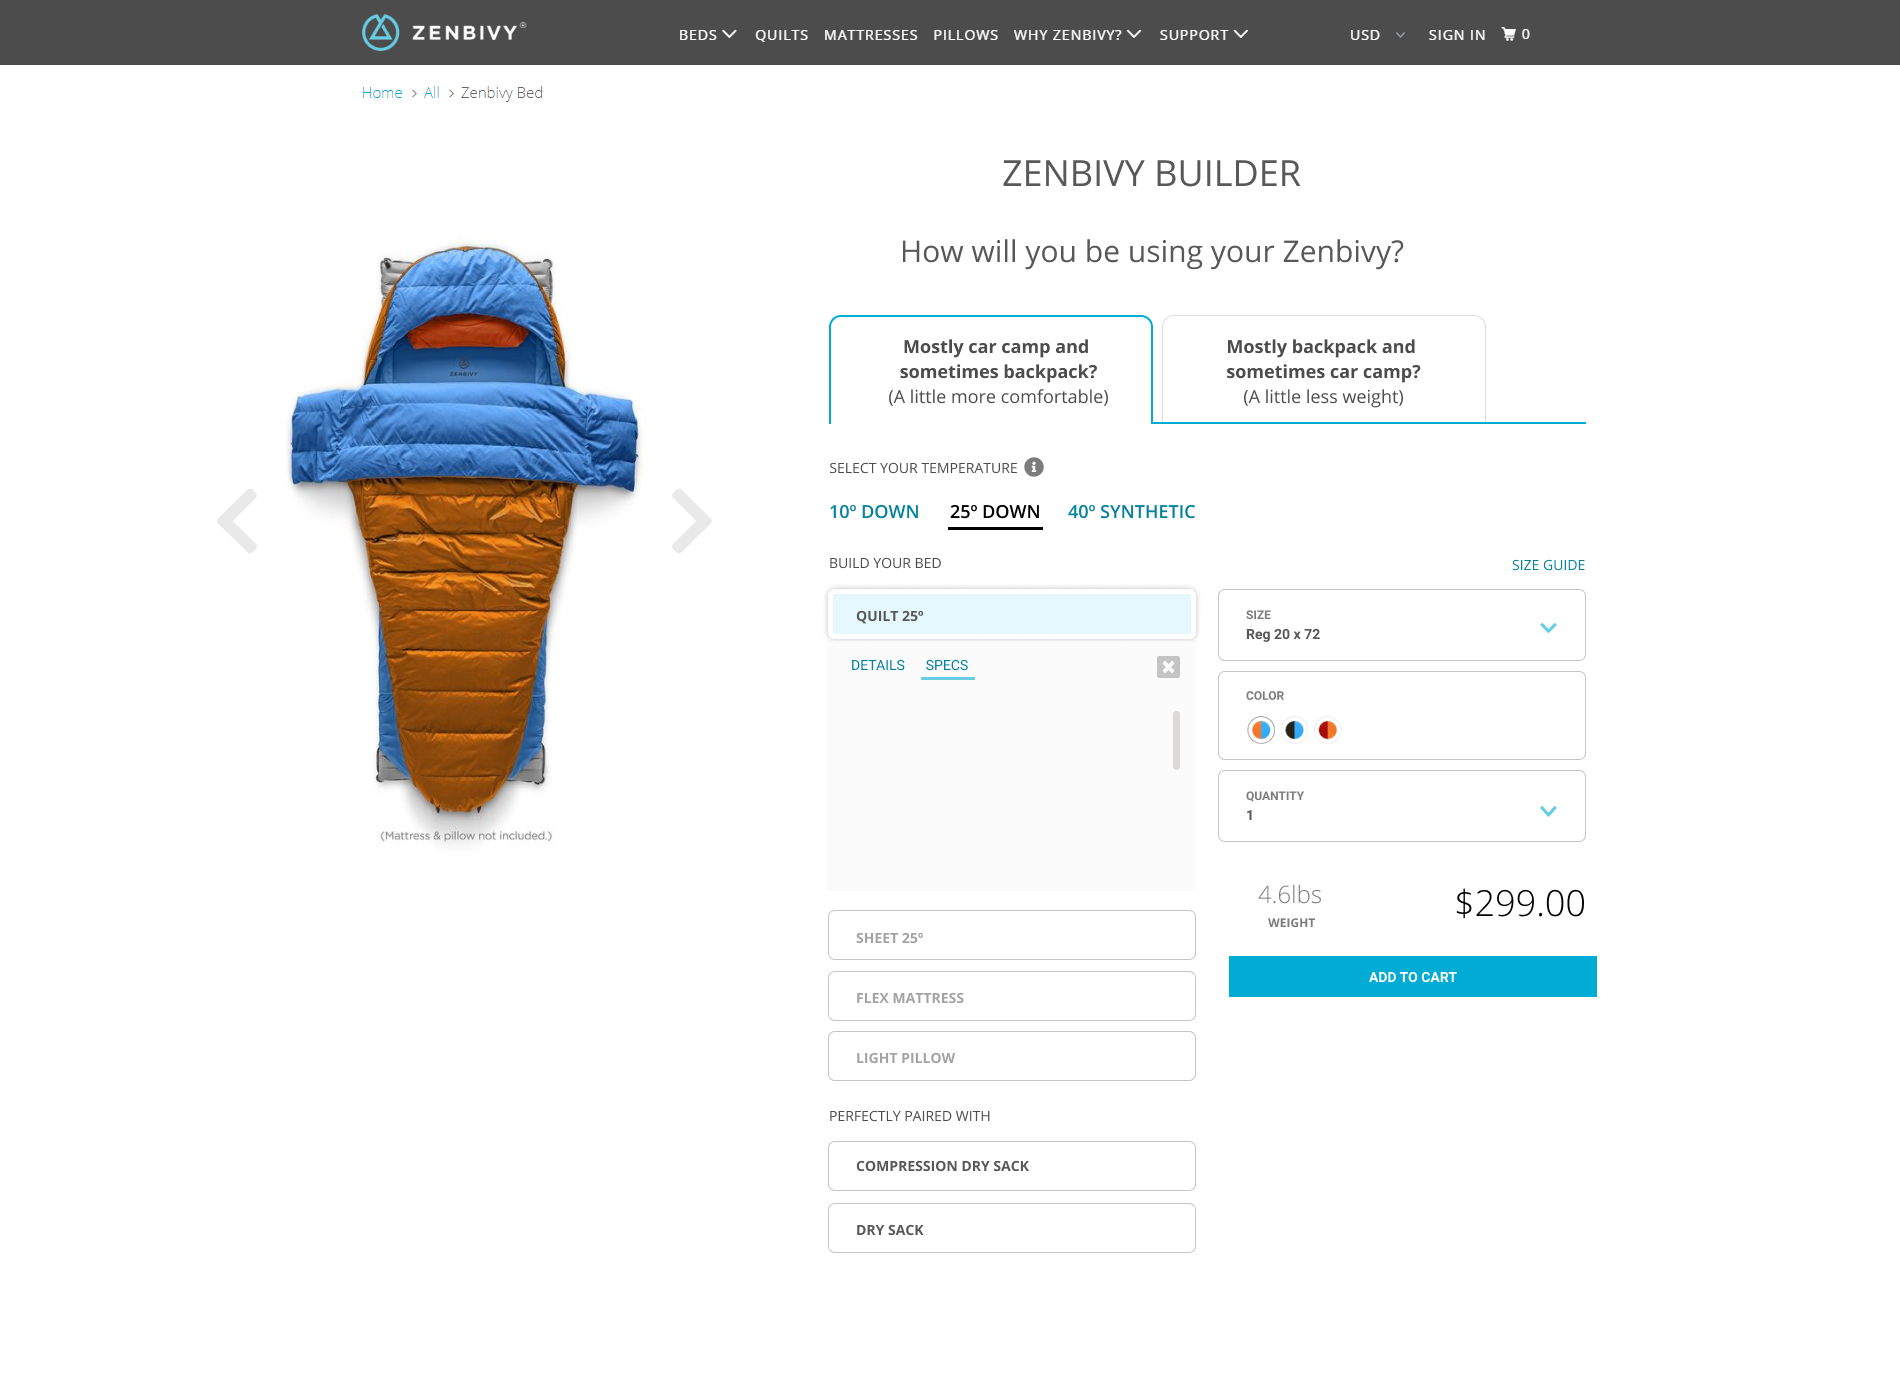This screenshot has width=1900, height=1397.
Task: Open the Beds navigation menu
Action: pyautogui.click(x=707, y=35)
